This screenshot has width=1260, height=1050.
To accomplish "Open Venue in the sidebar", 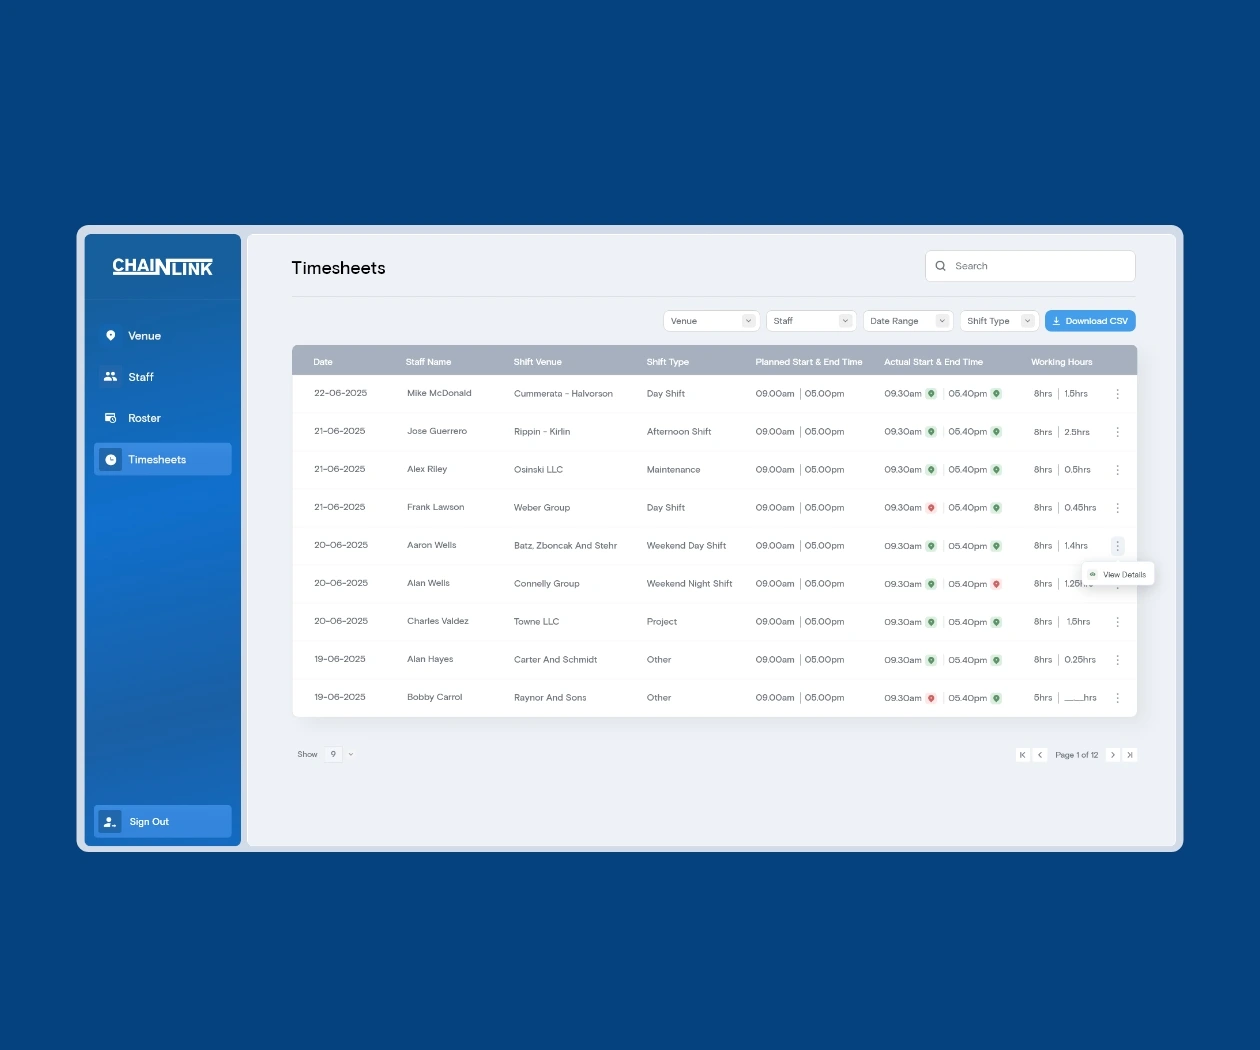I will pyautogui.click(x=163, y=336).
